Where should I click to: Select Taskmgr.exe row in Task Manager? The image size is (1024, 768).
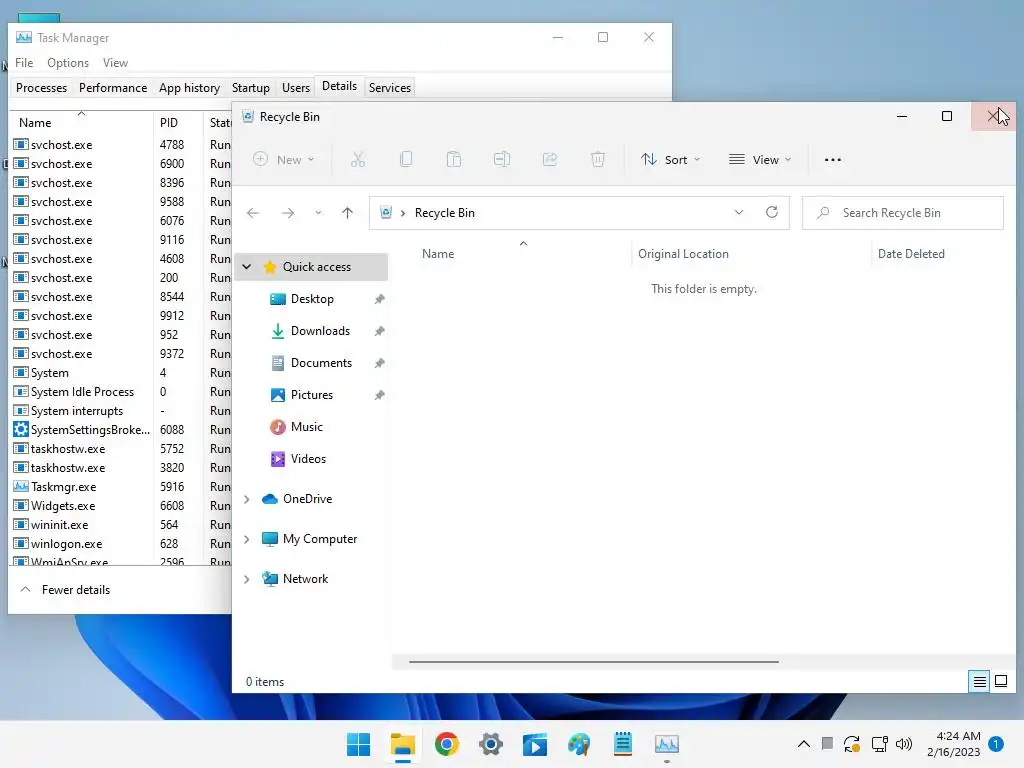[121, 487]
